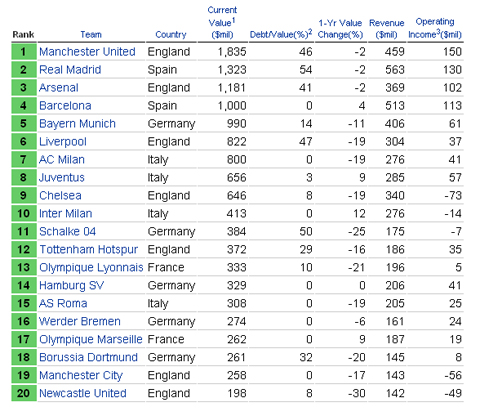The width and height of the screenshot is (480, 416).
Task: Open the Chelsea team link
Action: 60,196
